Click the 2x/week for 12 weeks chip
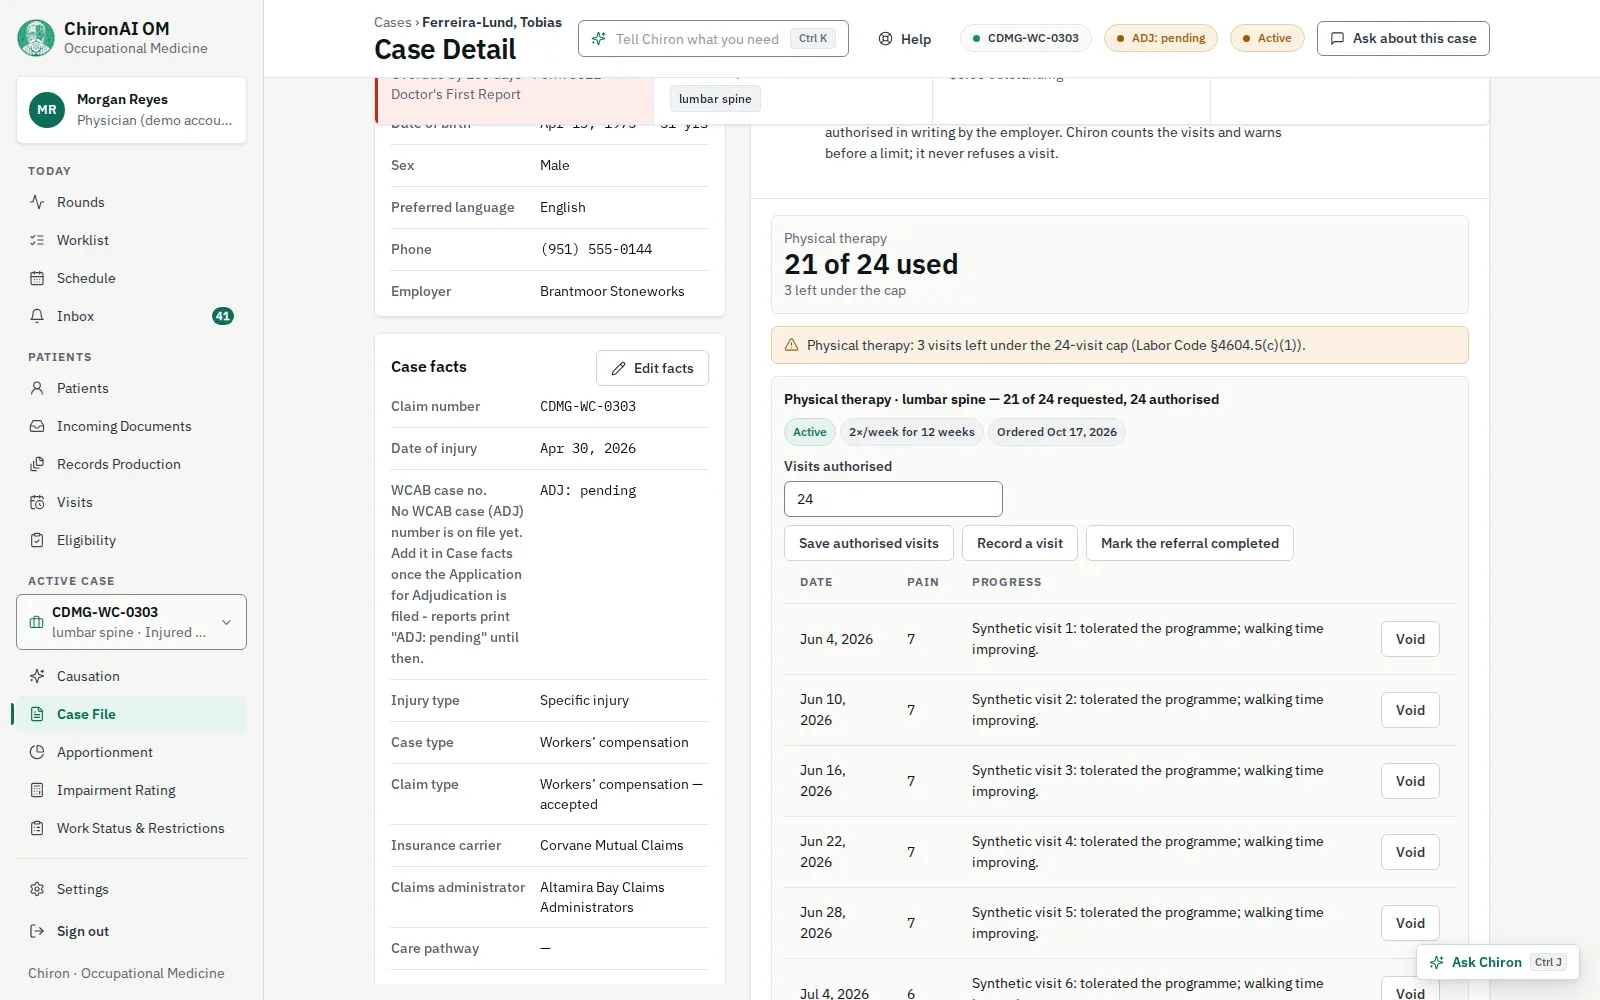1600x1000 pixels. tap(911, 432)
